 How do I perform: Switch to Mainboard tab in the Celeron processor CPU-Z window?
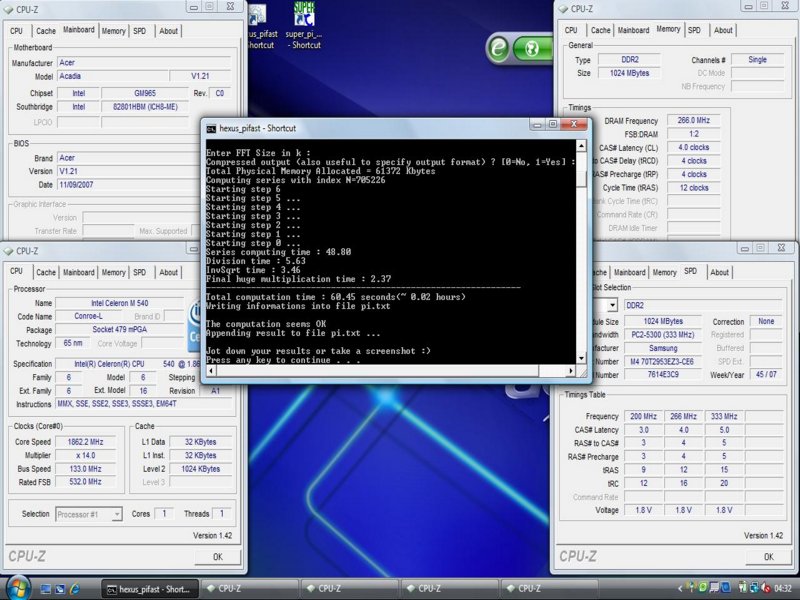click(79, 272)
